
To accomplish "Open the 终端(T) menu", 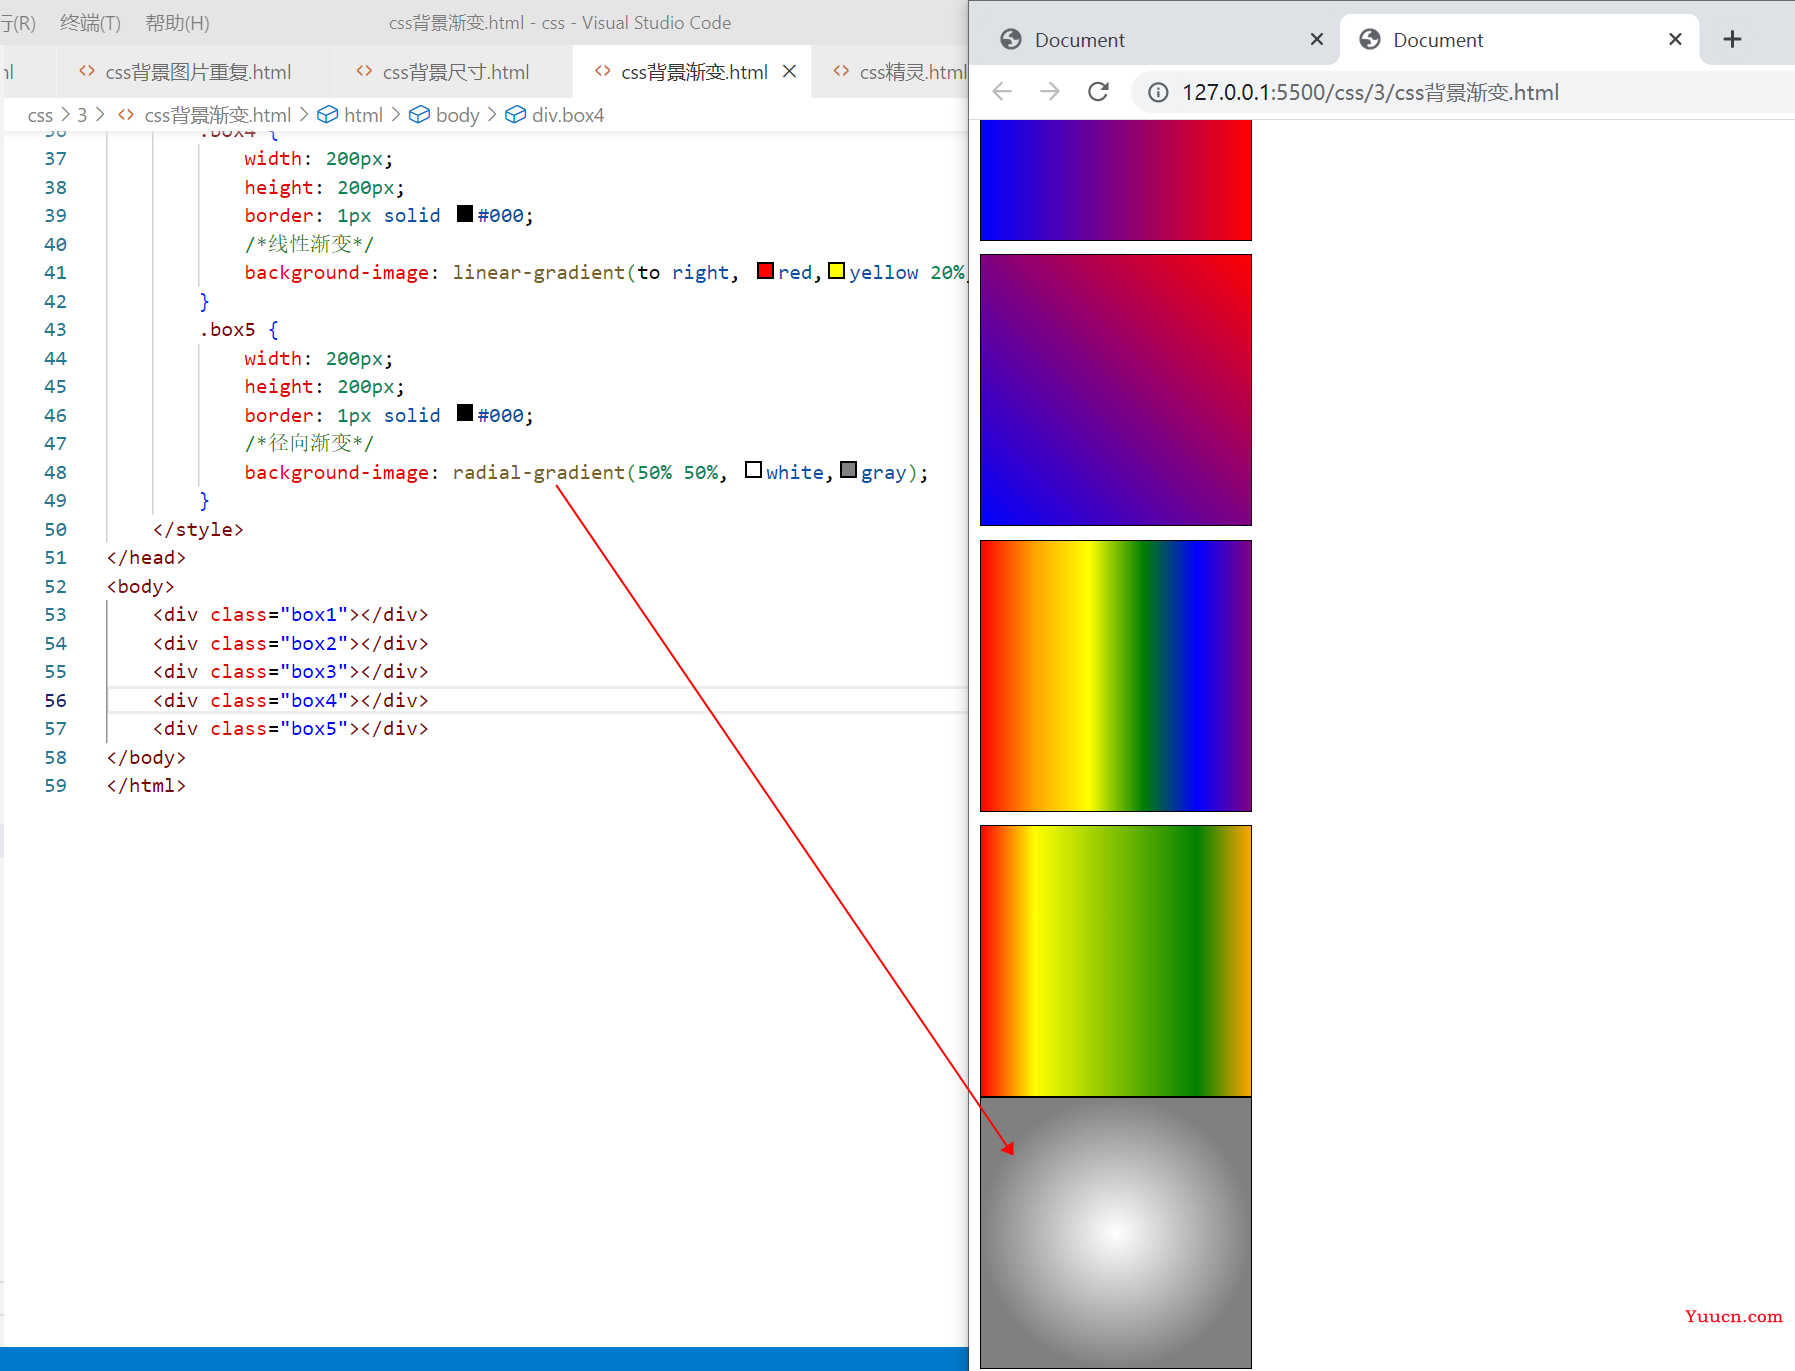I will 90,22.
